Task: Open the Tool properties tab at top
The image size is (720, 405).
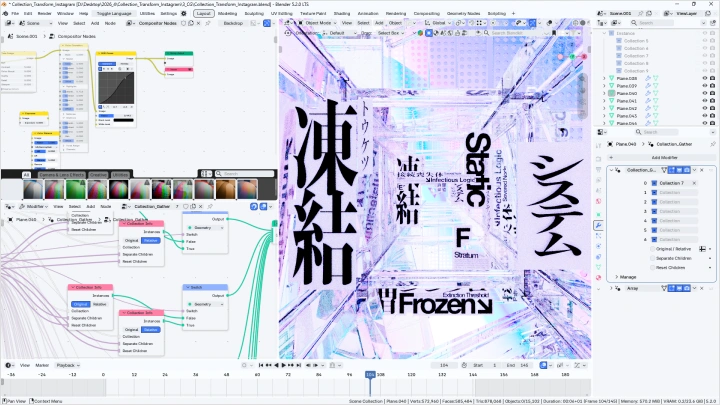Action: click(x=598, y=145)
